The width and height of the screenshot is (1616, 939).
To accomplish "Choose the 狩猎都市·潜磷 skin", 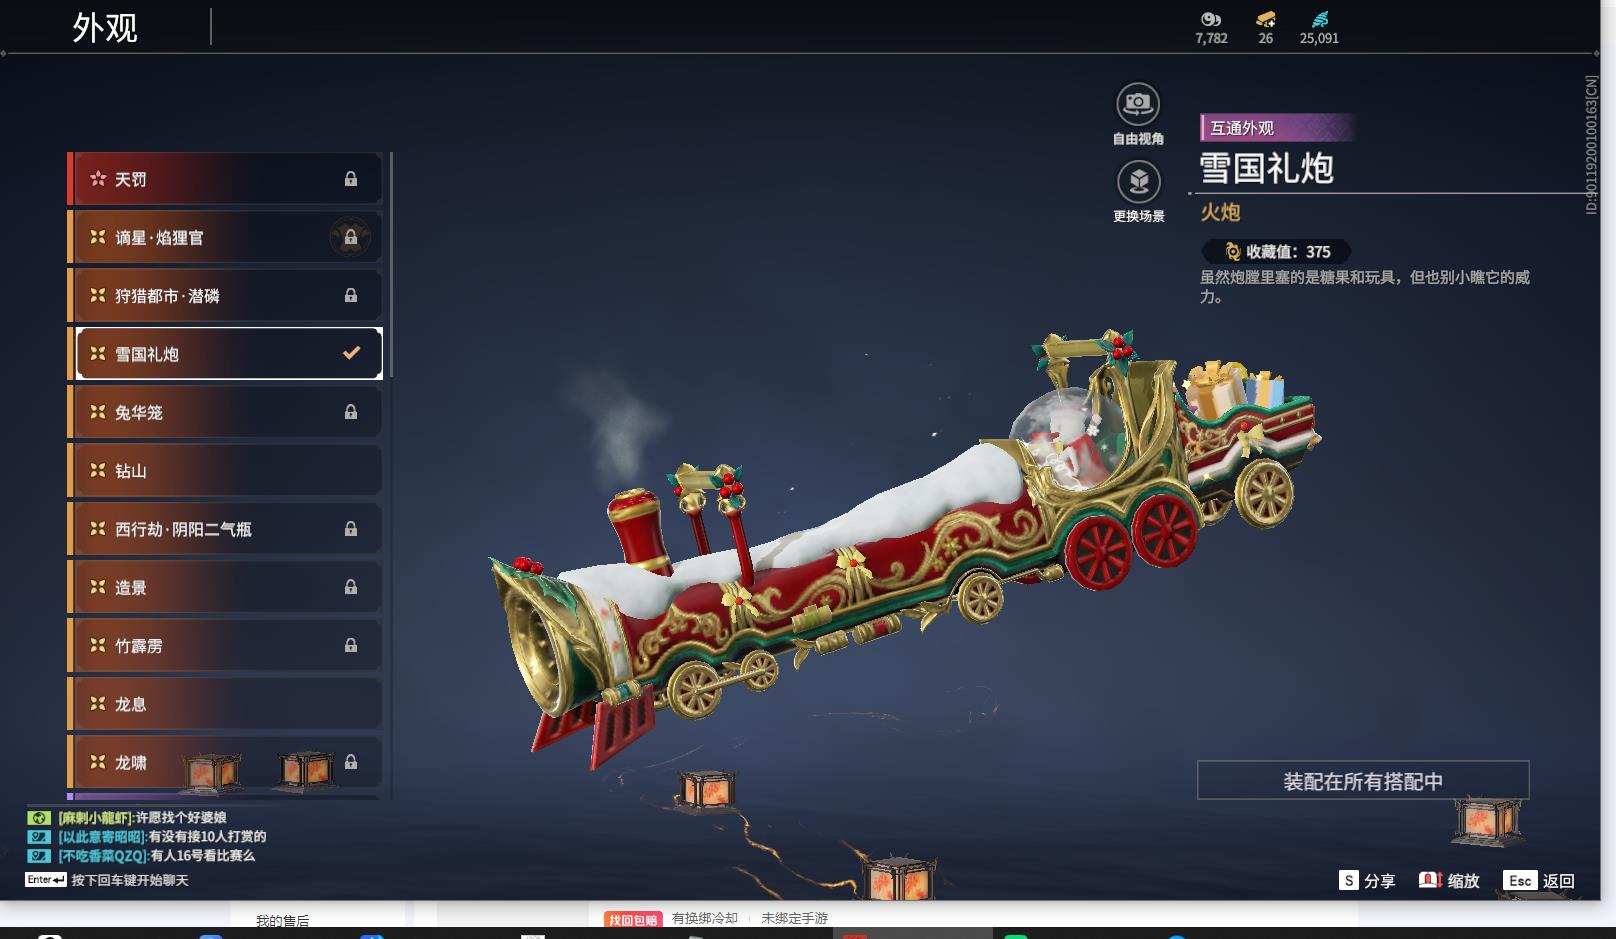I will 226,295.
